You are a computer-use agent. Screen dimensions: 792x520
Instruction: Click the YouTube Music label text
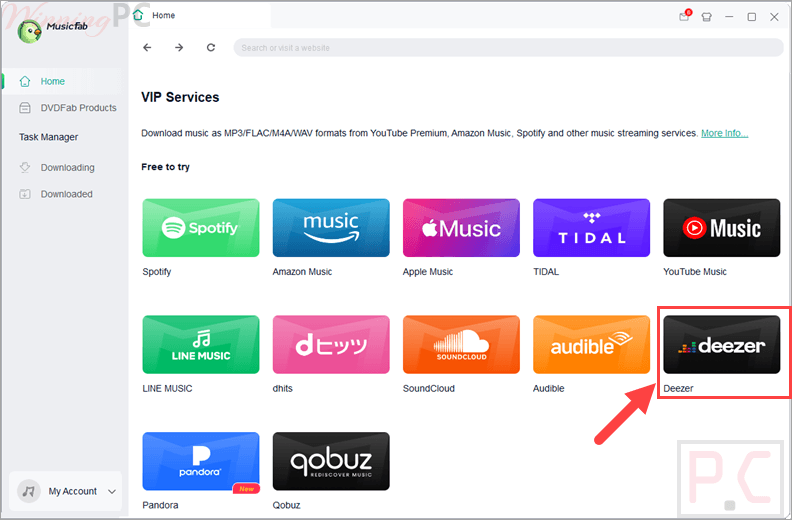695,272
